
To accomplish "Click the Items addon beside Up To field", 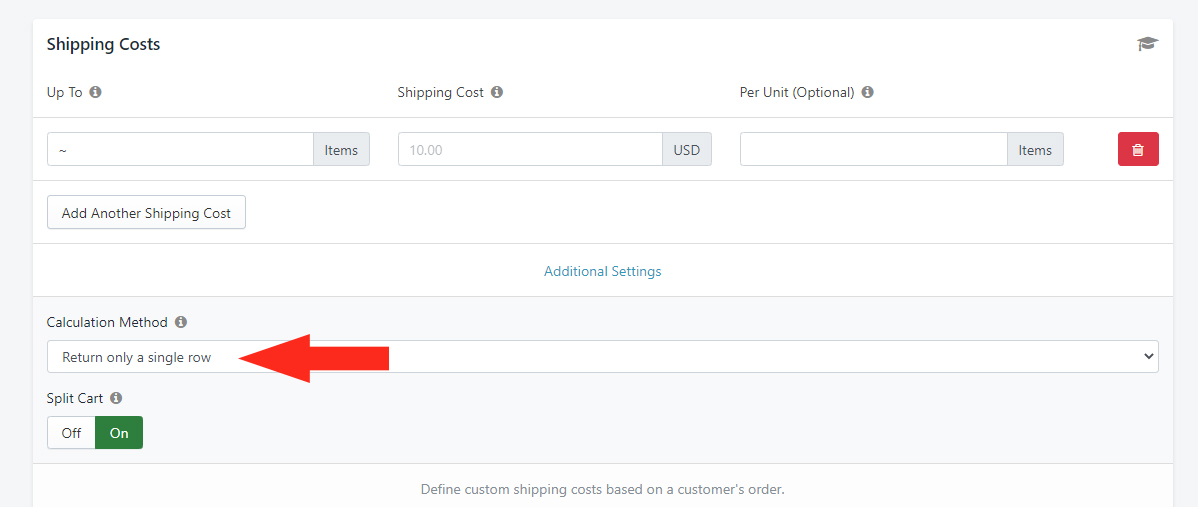I will coord(342,150).
